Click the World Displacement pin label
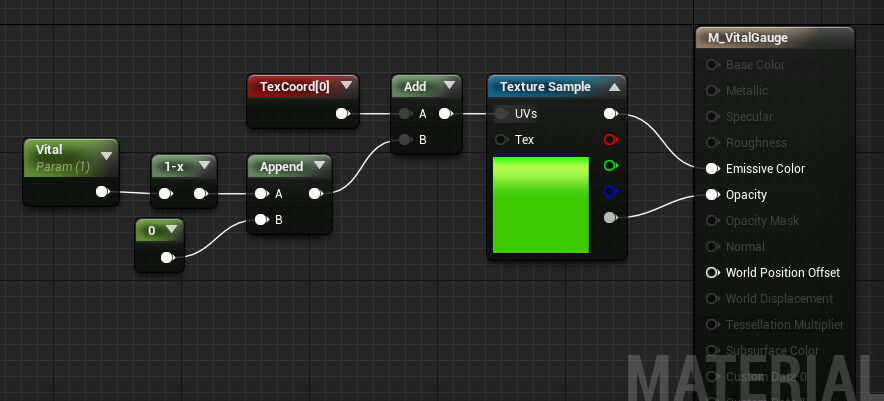This screenshot has height=401, width=884. [779, 298]
